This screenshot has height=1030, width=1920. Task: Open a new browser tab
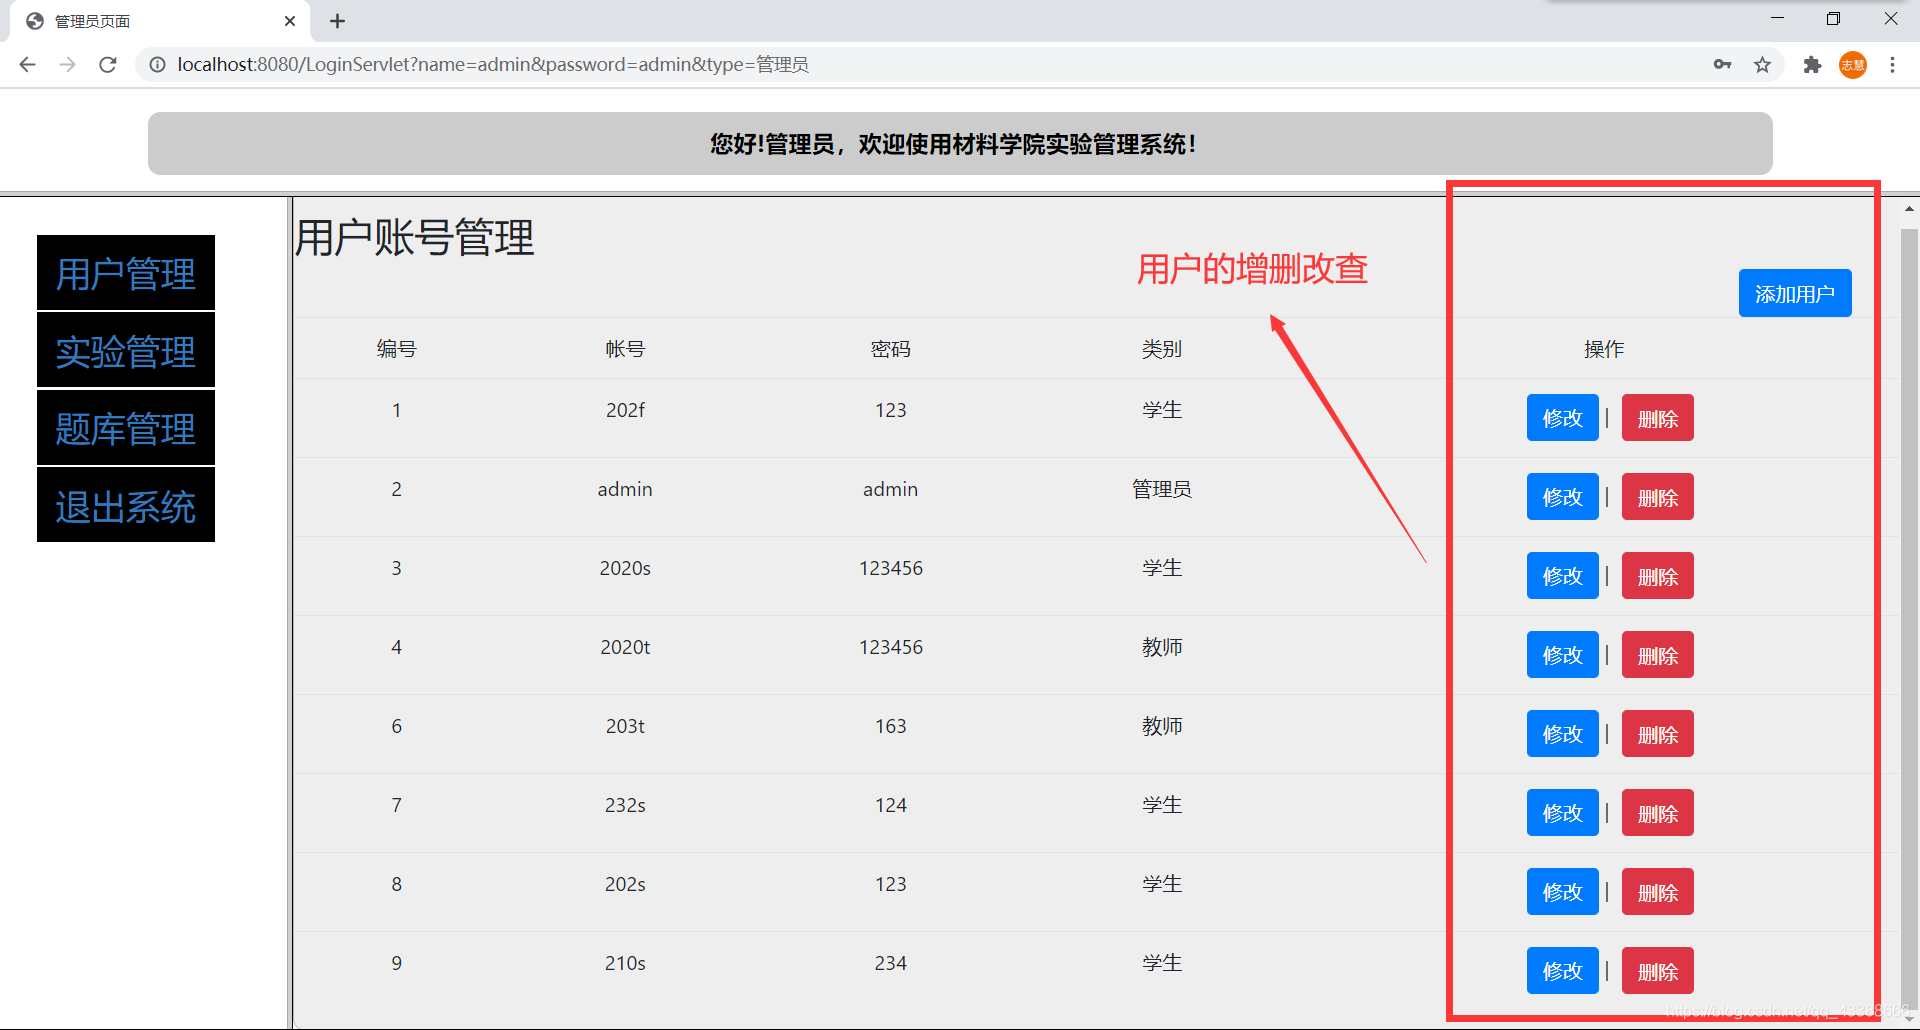(338, 21)
